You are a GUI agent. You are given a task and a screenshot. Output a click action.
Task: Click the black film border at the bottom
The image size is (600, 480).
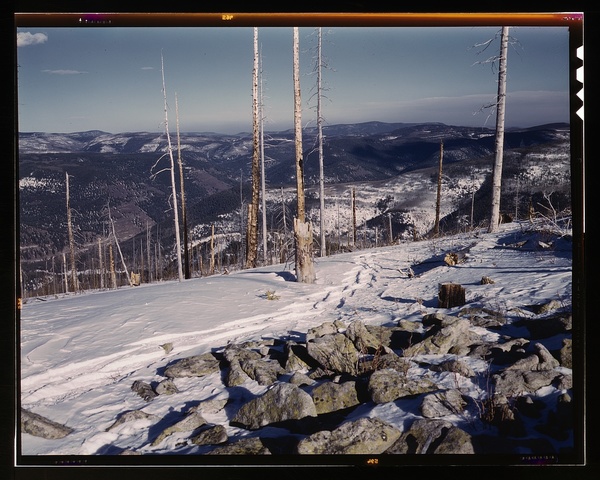pyautogui.click(x=300, y=470)
